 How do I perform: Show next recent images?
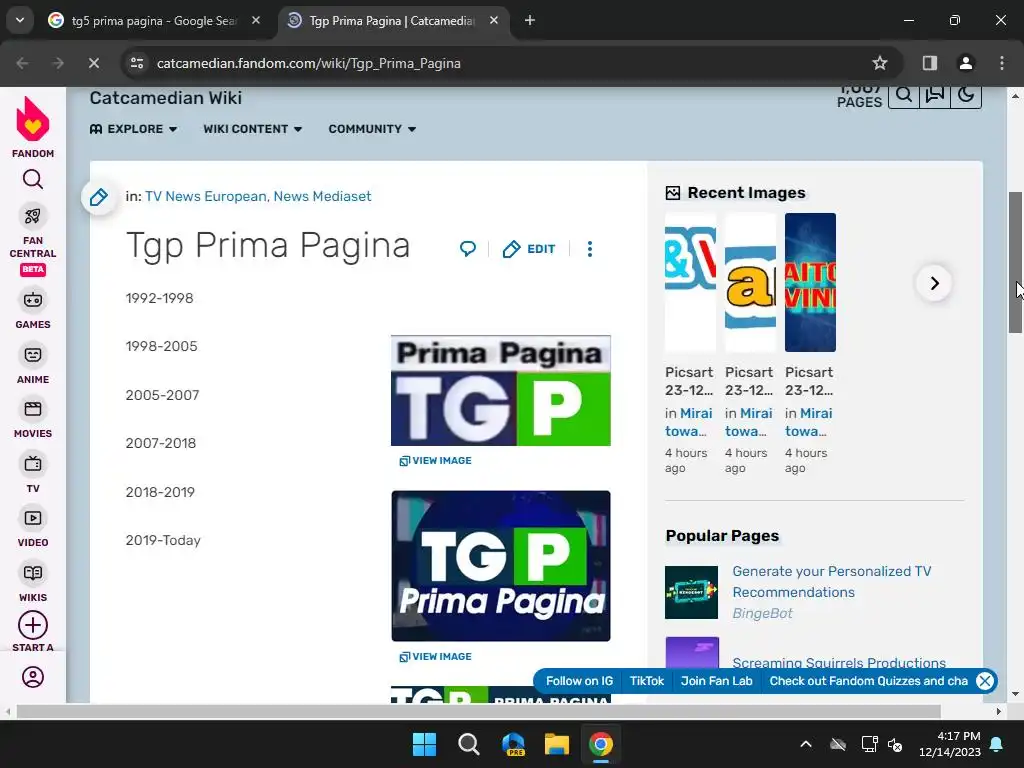tap(935, 283)
